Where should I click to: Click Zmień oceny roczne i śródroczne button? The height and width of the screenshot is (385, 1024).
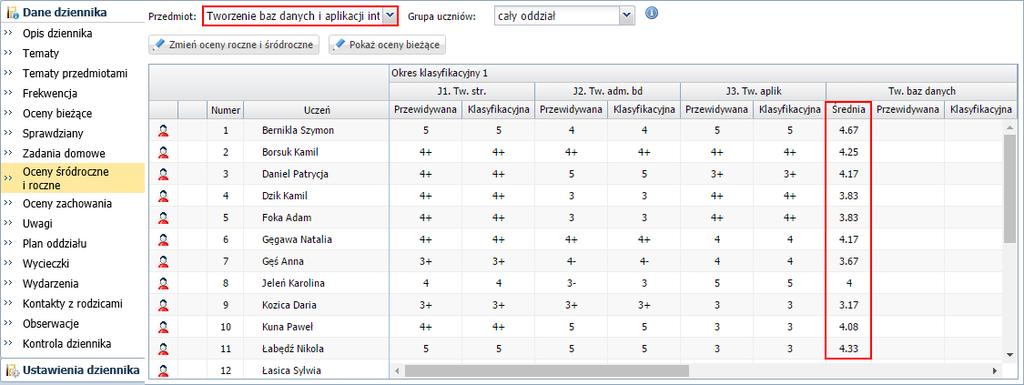click(x=234, y=45)
